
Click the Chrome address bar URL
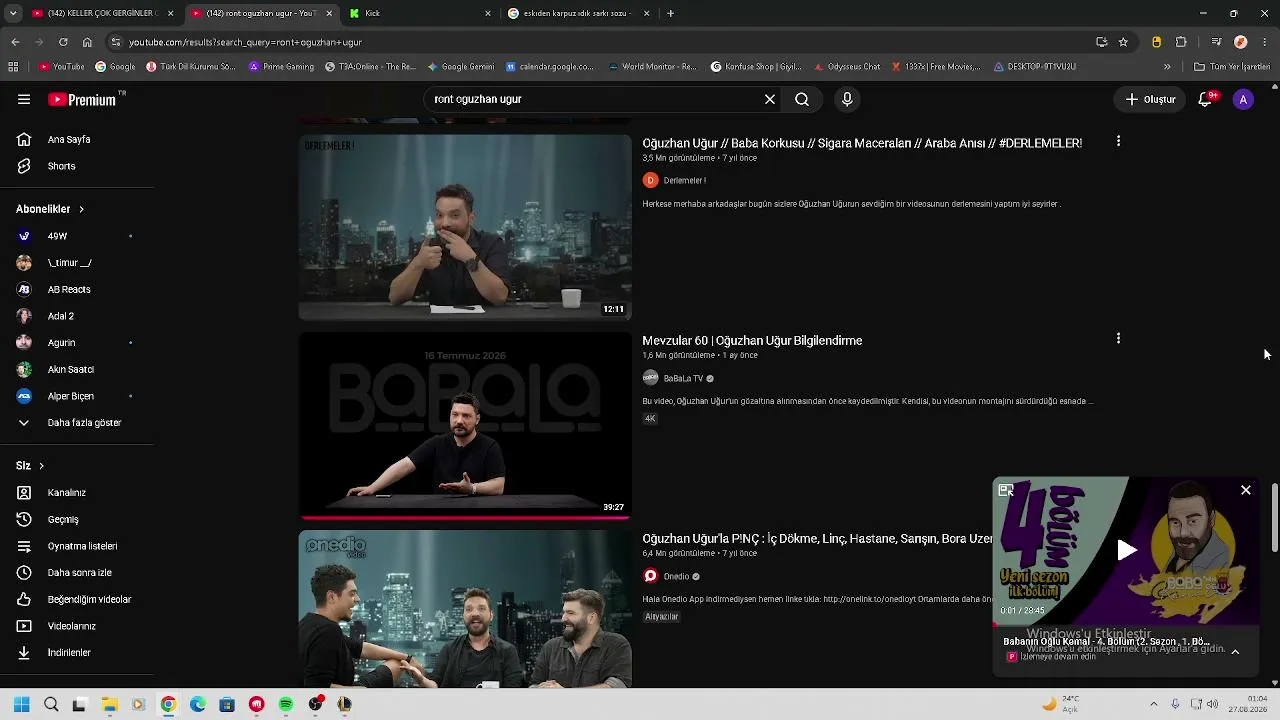point(245,42)
